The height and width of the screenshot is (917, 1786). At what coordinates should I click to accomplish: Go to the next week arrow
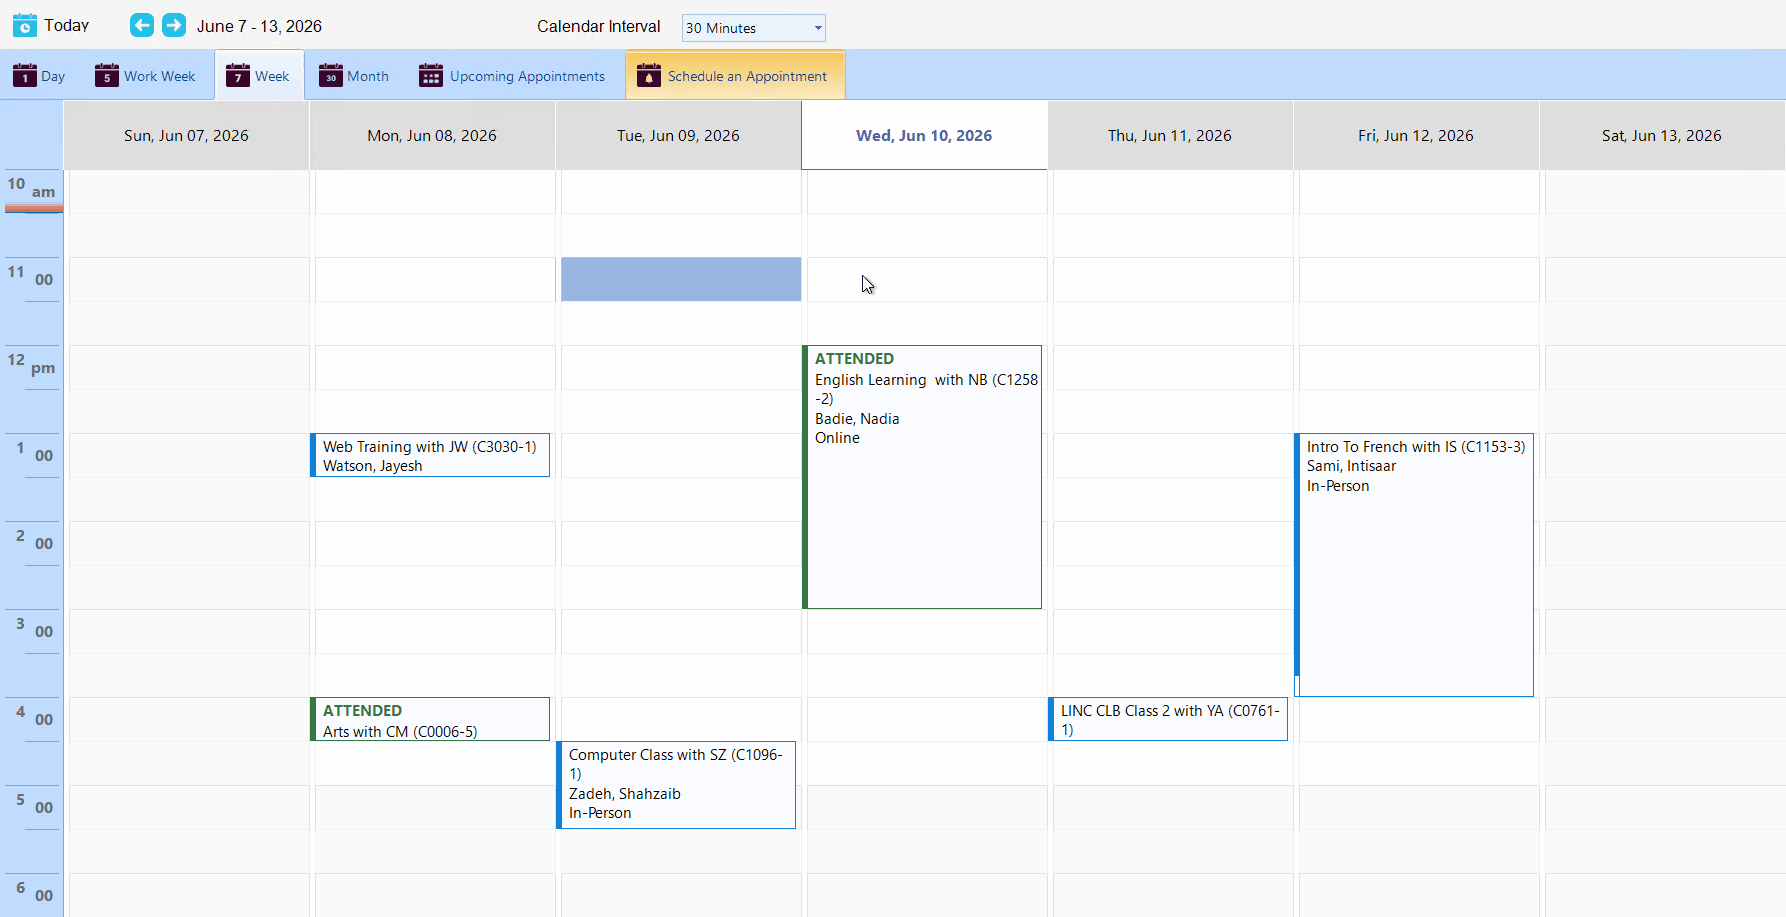174,25
